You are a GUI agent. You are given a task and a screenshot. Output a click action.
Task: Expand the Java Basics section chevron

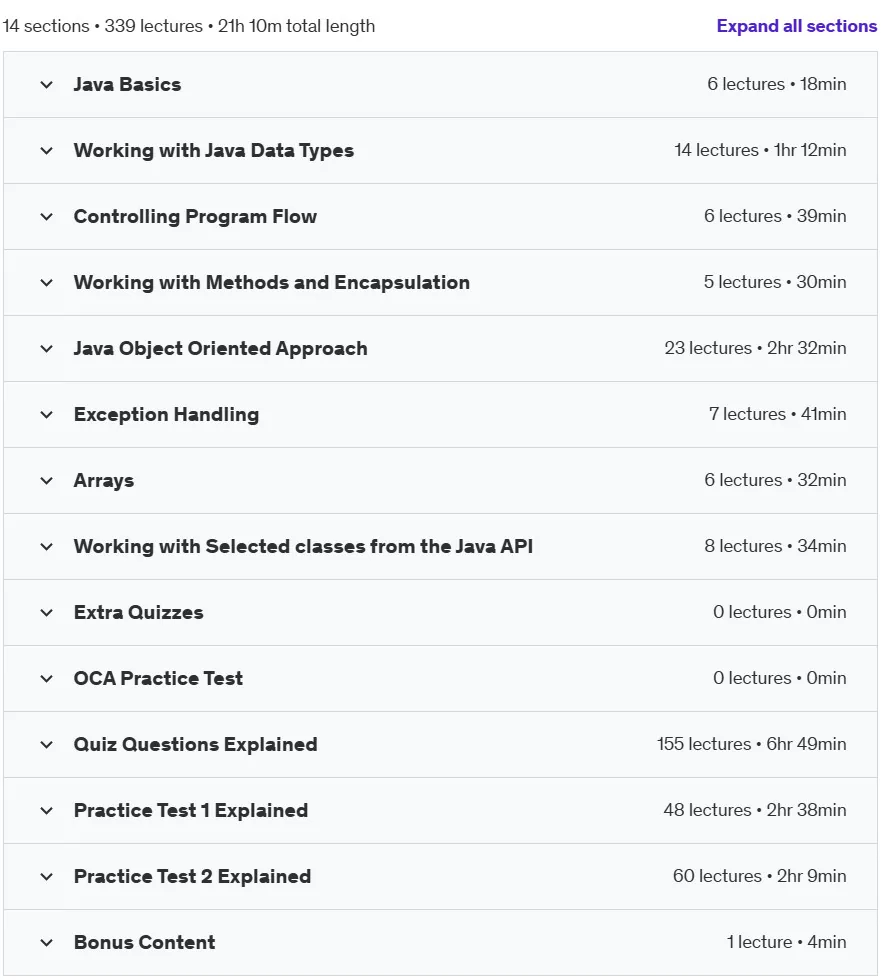(46, 84)
